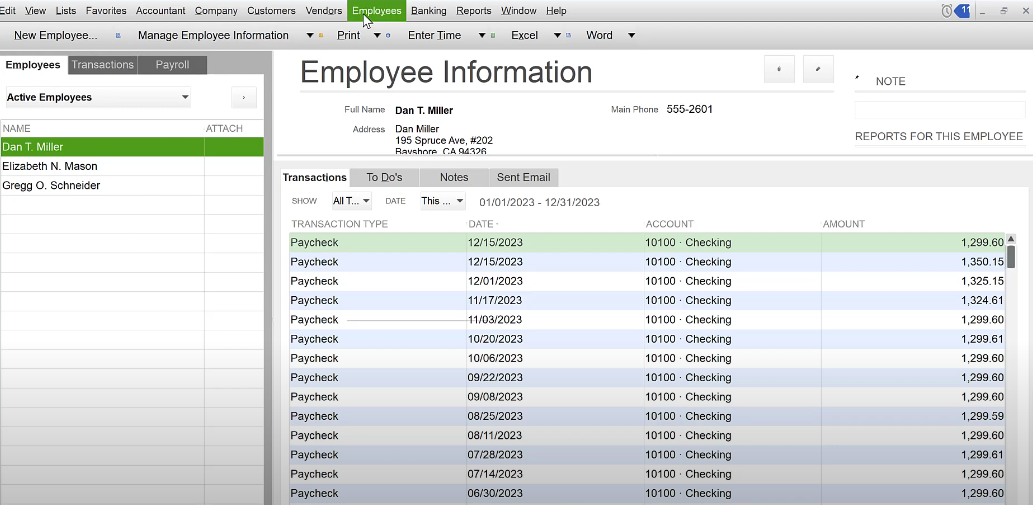This screenshot has height=505, width=1033.
Task: Open the Sent Email tab
Action: click(x=523, y=177)
